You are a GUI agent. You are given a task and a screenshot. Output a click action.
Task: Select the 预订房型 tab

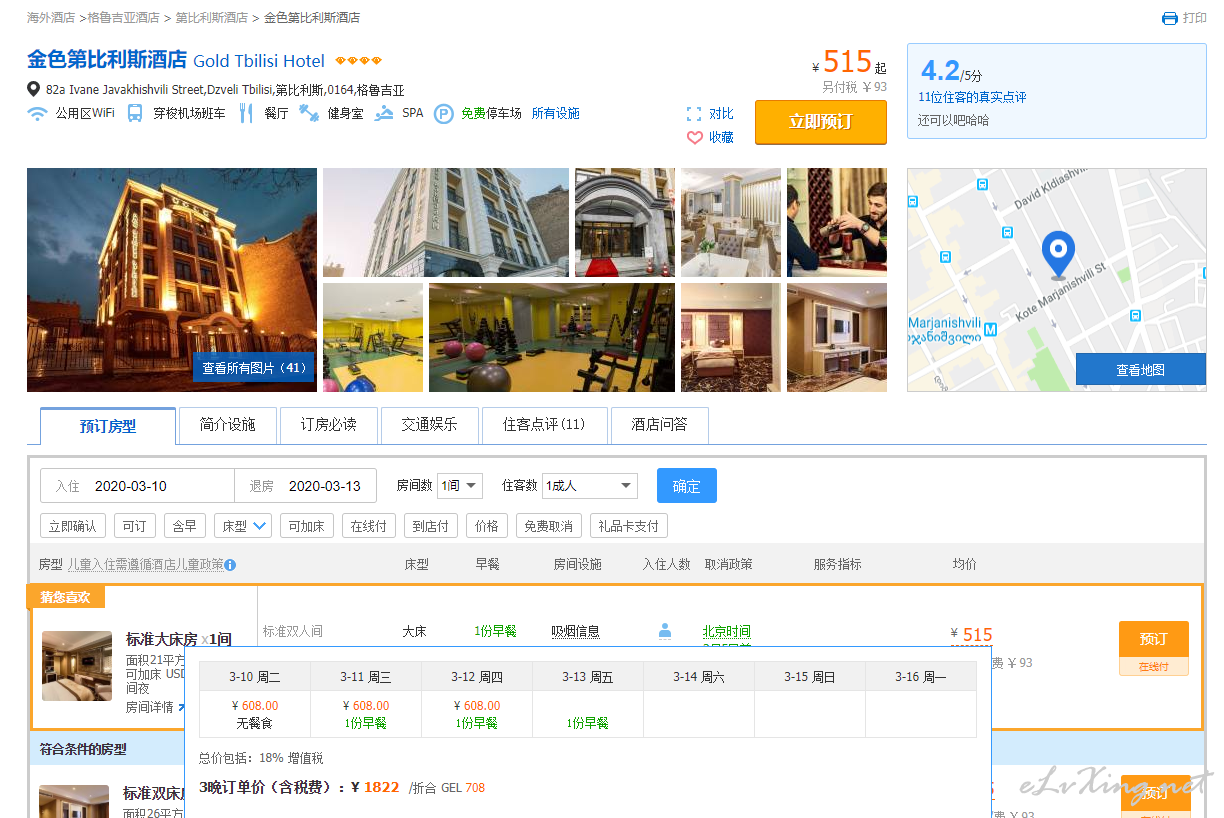(108, 426)
